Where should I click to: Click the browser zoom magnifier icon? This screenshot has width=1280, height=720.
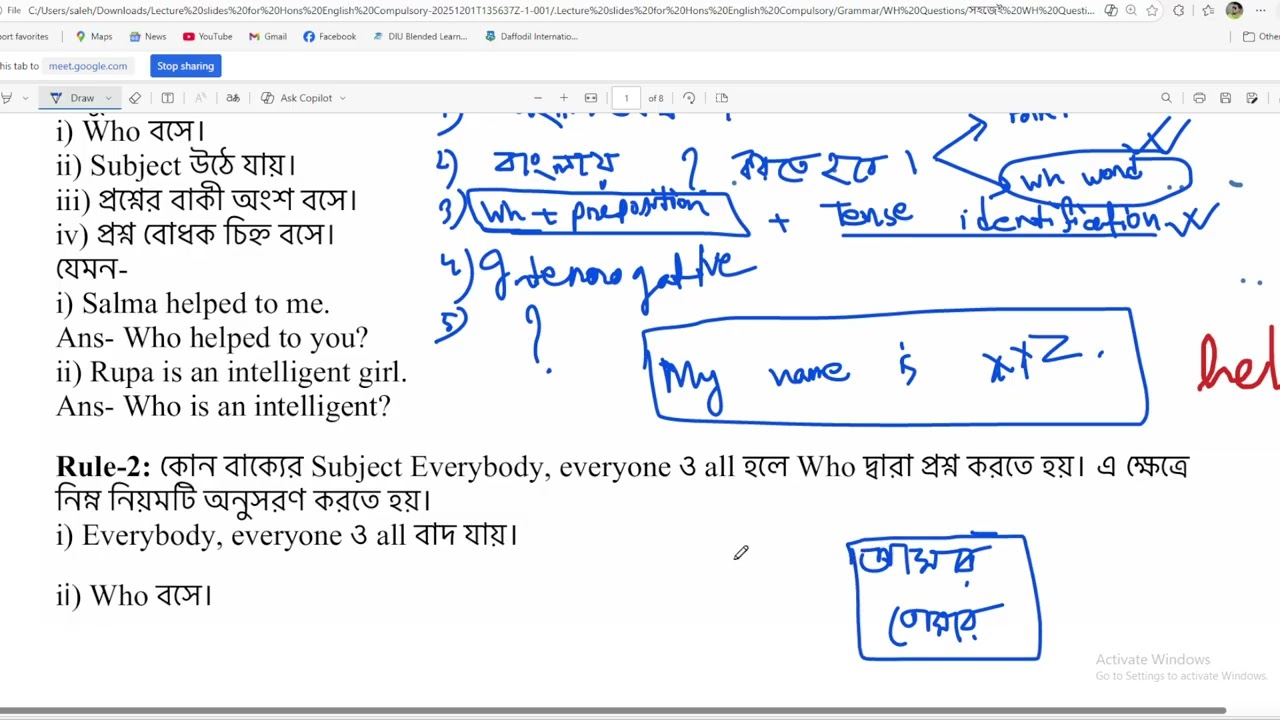(1131, 11)
